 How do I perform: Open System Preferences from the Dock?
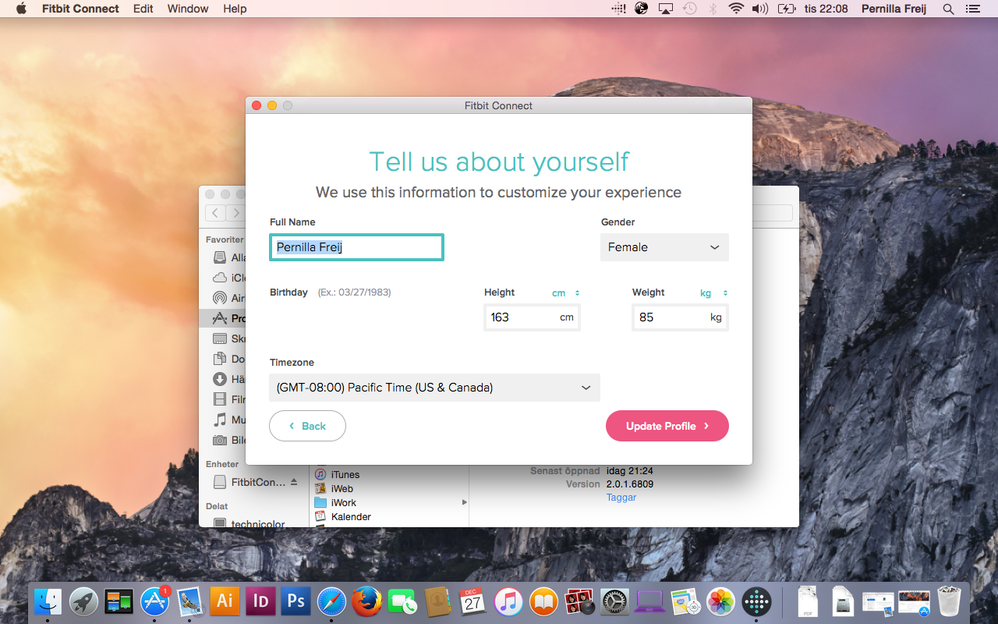tap(615, 601)
